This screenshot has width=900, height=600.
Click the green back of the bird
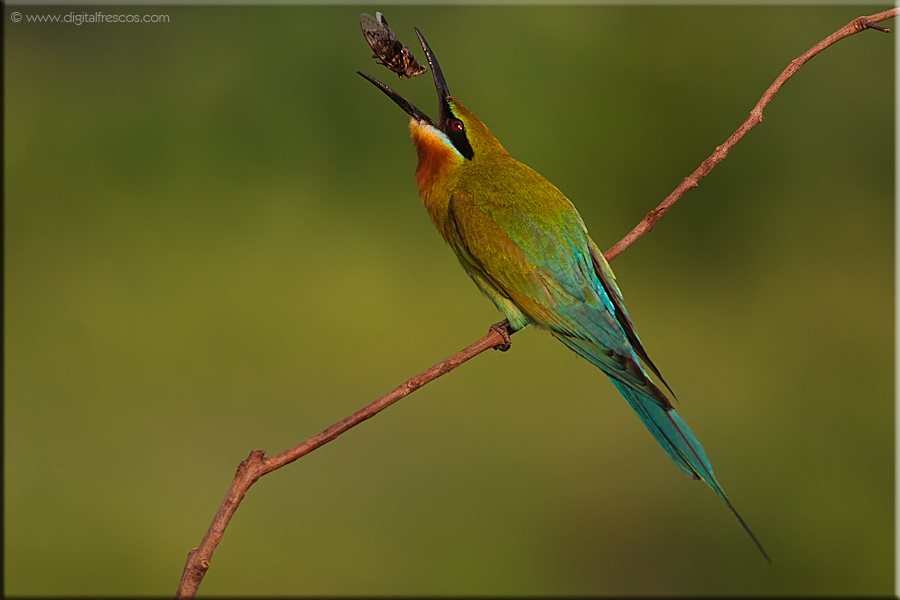tap(520, 200)
